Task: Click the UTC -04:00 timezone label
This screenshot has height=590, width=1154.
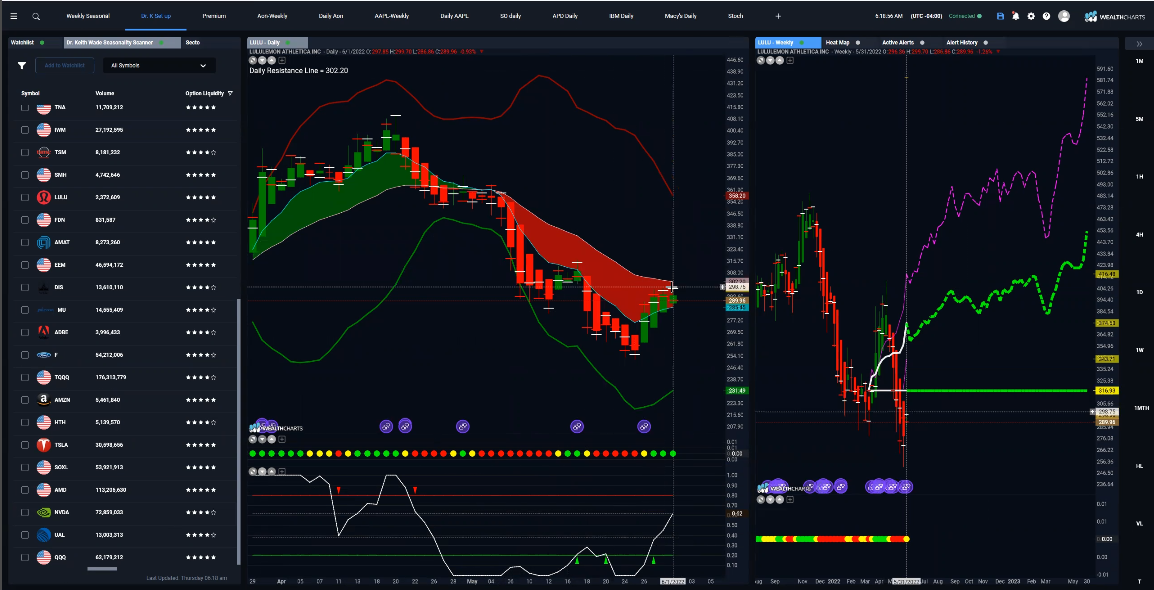Action: coord(925,15)
